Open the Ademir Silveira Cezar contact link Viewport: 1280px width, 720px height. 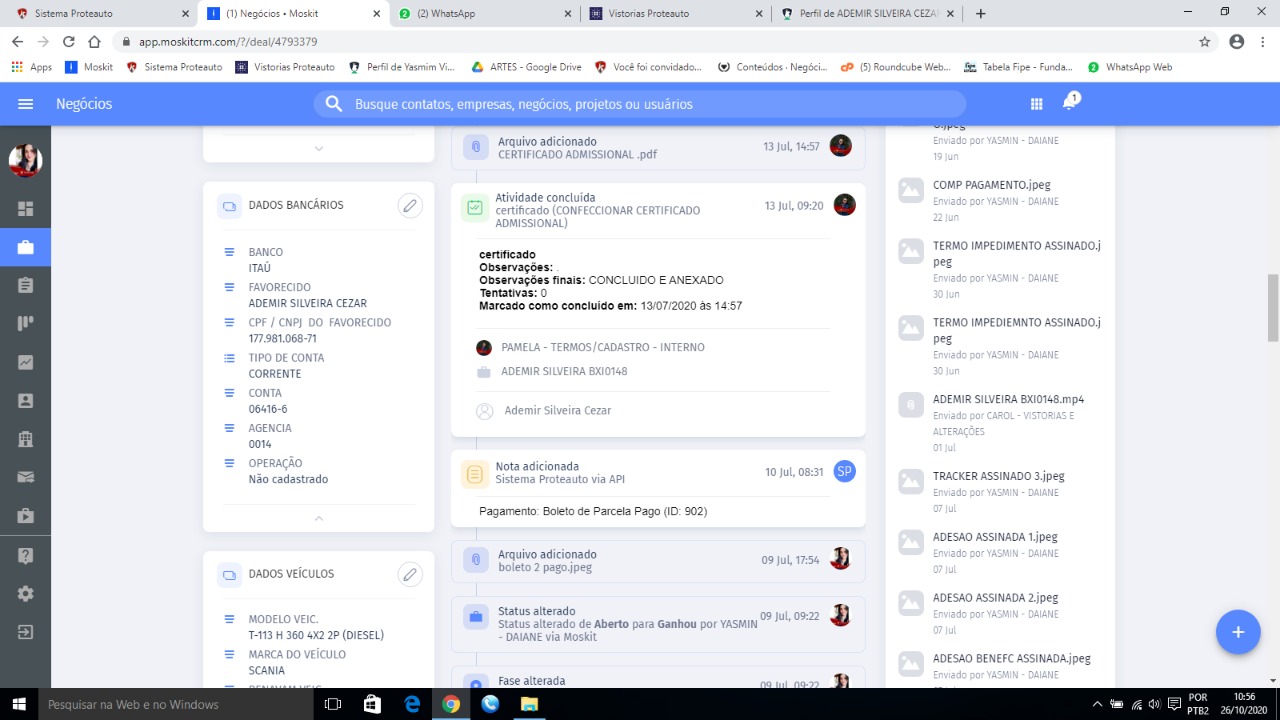coord(557,411)
